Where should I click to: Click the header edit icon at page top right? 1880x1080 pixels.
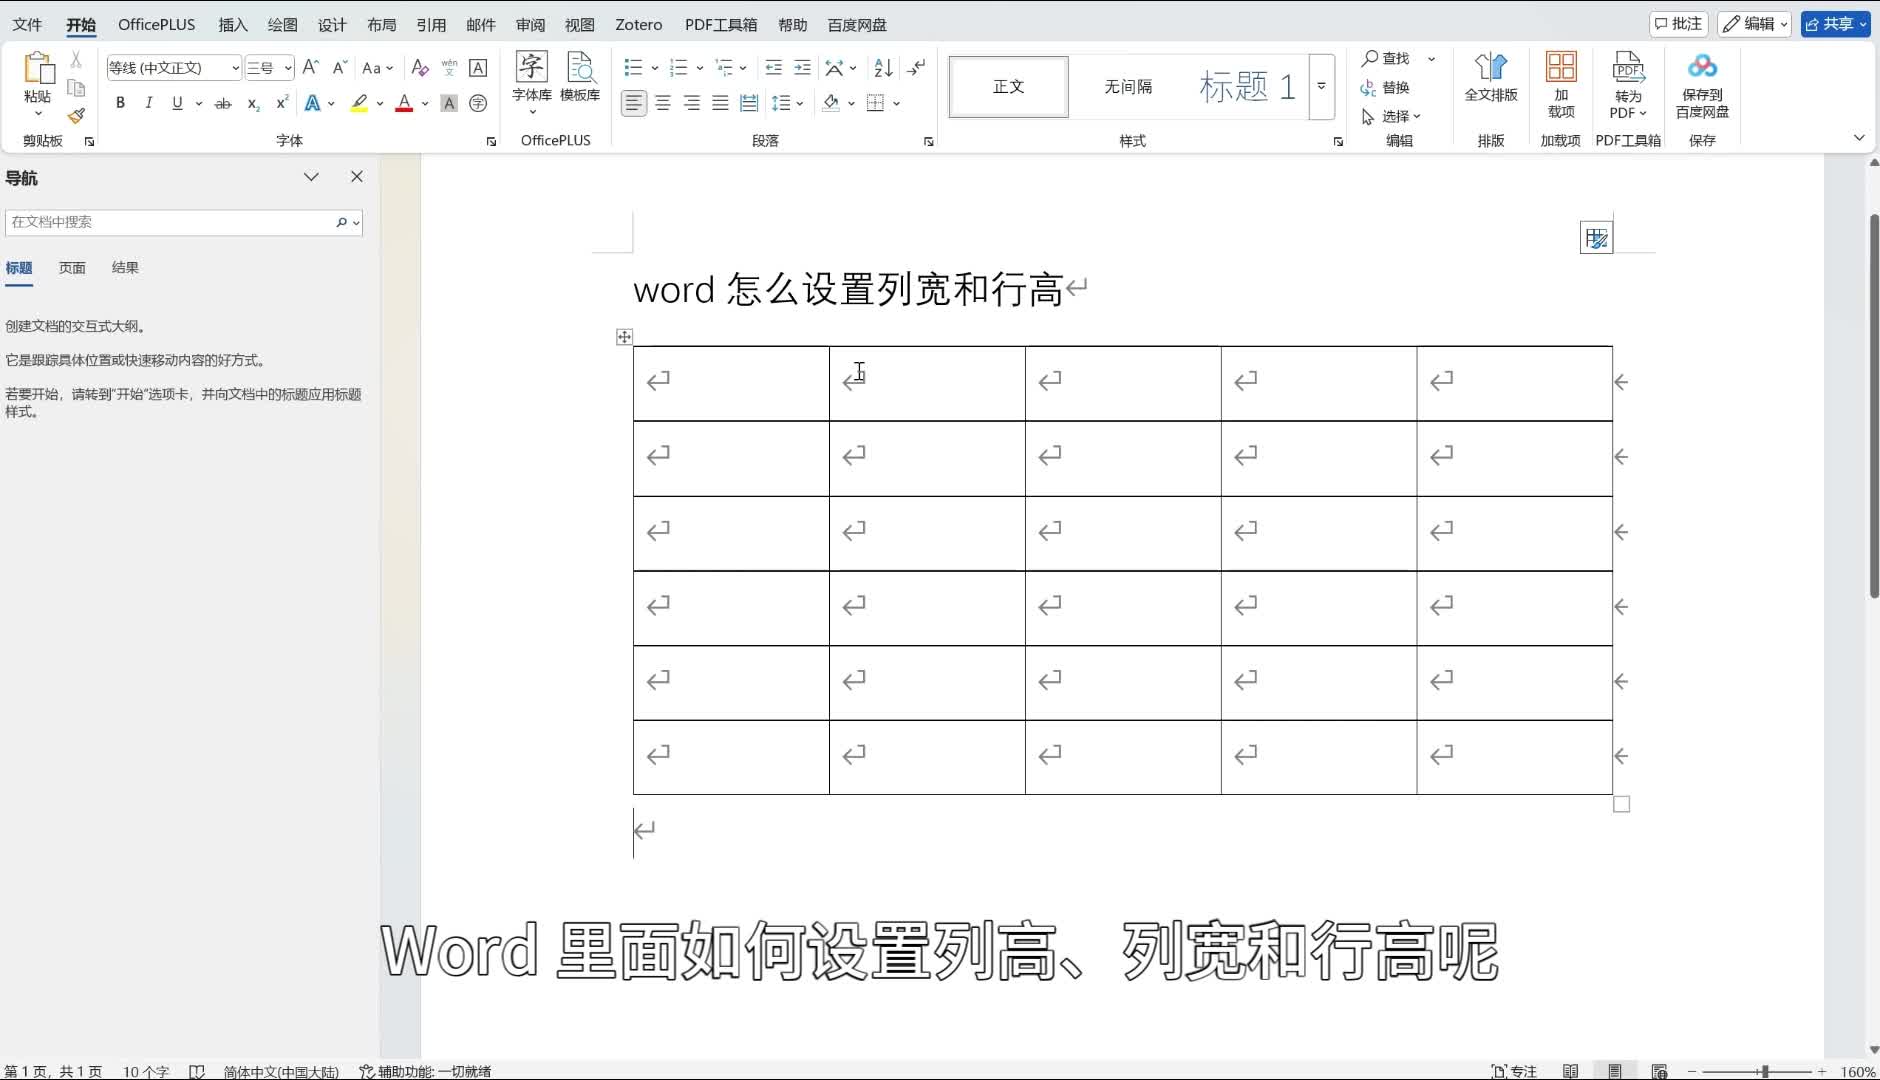[x=1596, y=238]
